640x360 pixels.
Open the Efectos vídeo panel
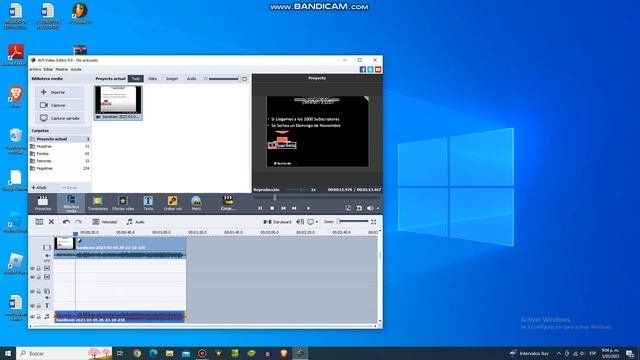[123, 203]
